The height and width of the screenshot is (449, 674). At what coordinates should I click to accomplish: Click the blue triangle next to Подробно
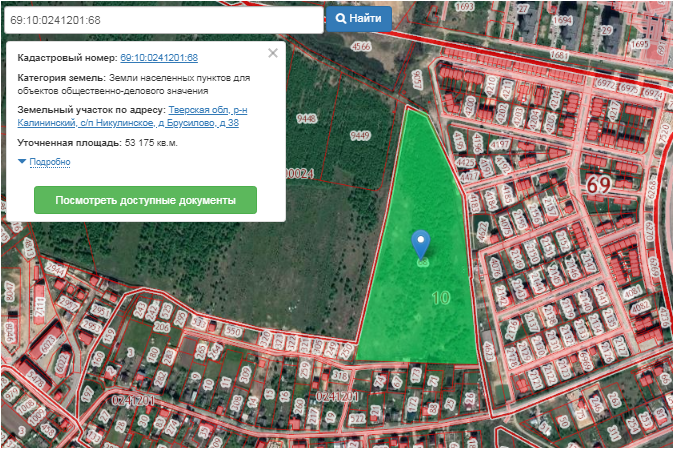tap(22, 161)
